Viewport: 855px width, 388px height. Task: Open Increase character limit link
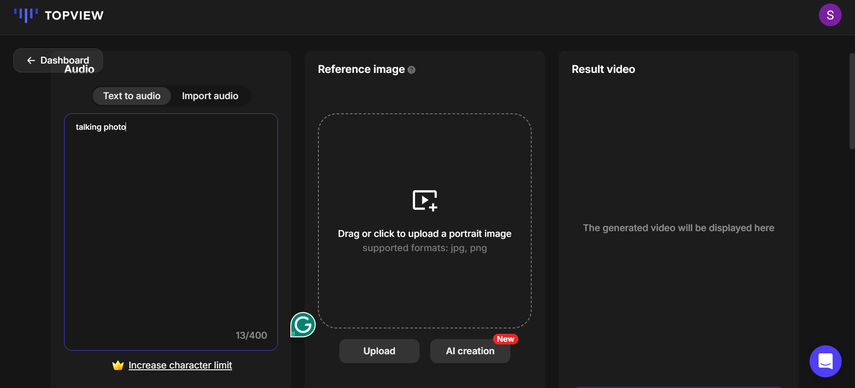[180, 365]
